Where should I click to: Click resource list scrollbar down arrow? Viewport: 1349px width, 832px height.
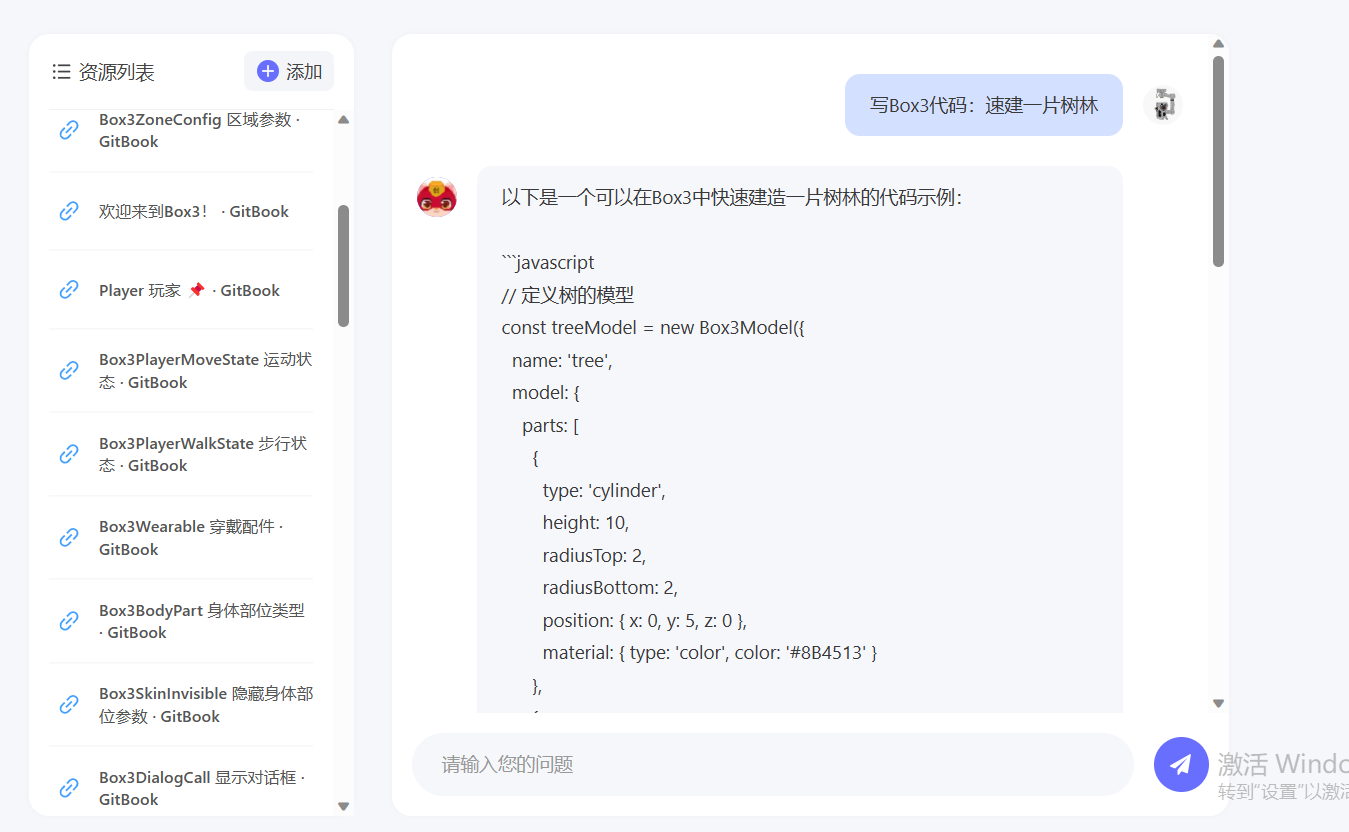coord(344,806)
